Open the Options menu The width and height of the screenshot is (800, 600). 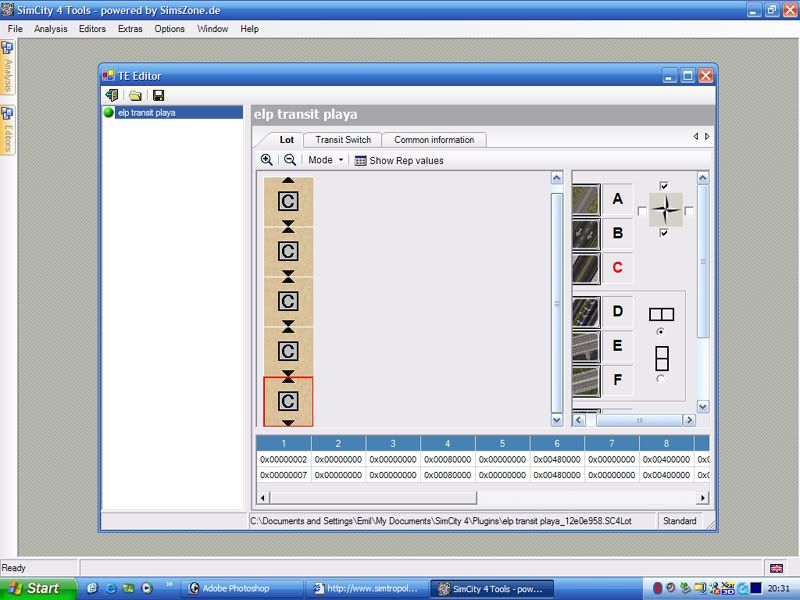click(169, 29)
